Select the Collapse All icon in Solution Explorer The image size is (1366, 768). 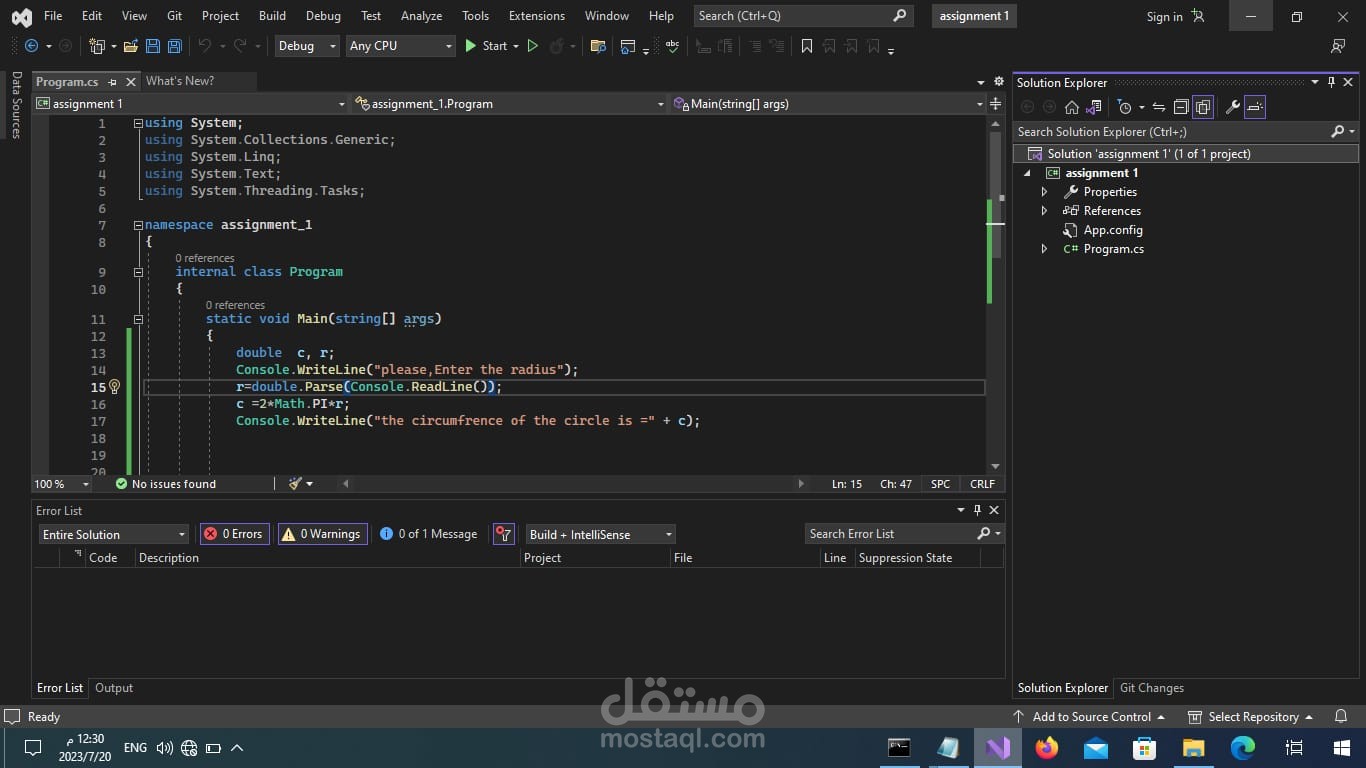[1181, 107]
